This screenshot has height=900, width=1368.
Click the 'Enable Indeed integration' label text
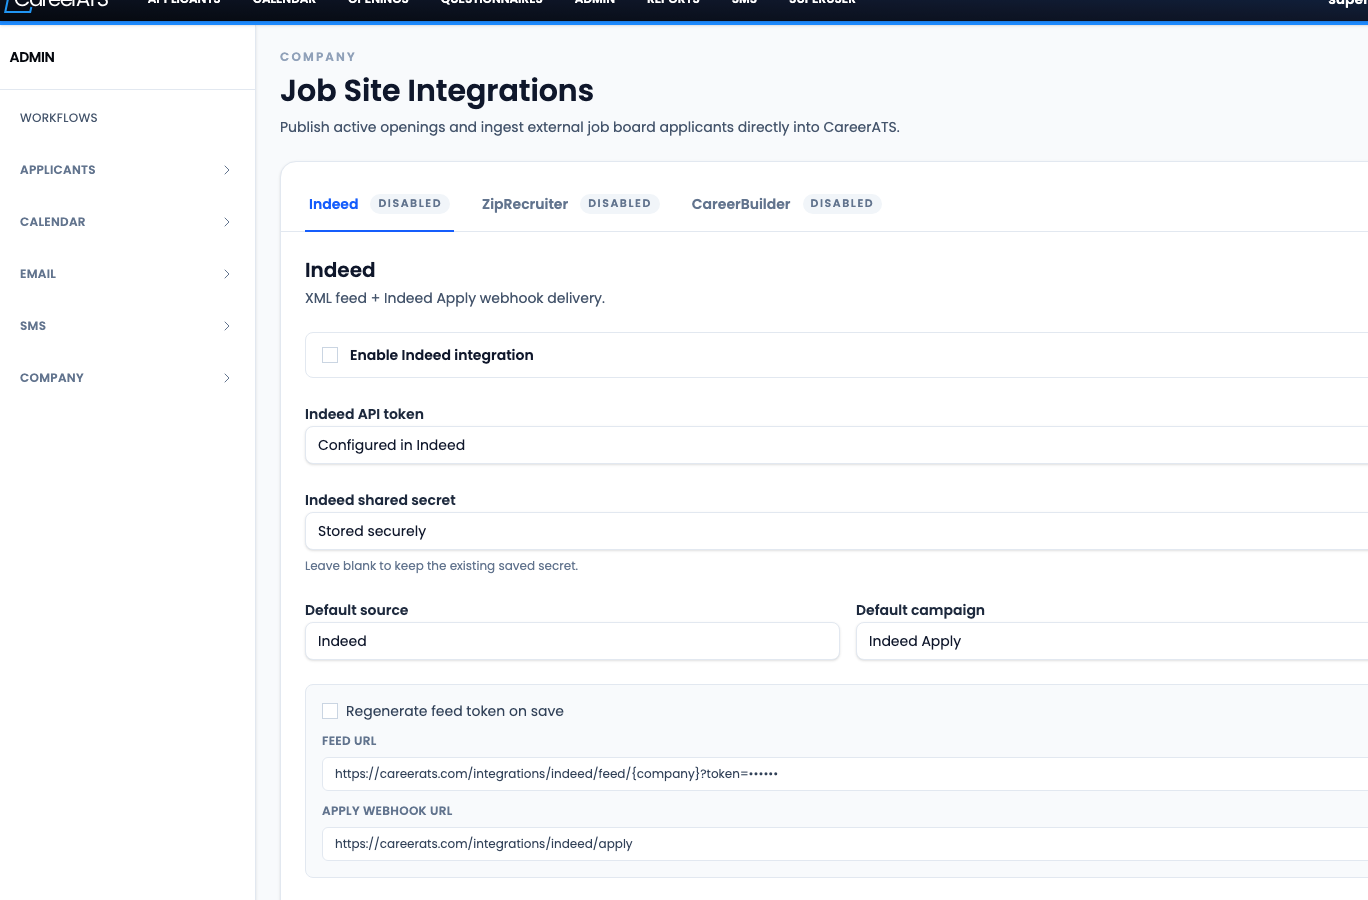[x=441, y=355]
